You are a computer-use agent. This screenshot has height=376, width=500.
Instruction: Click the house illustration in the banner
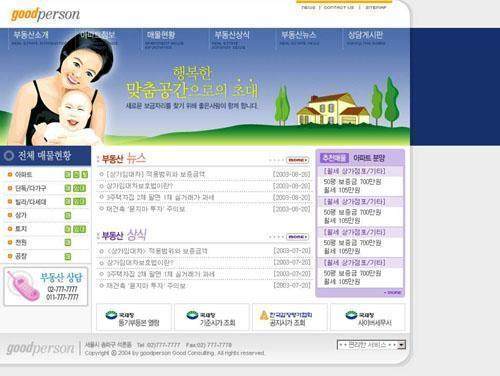pyautogui.click(x=333, y=109)
